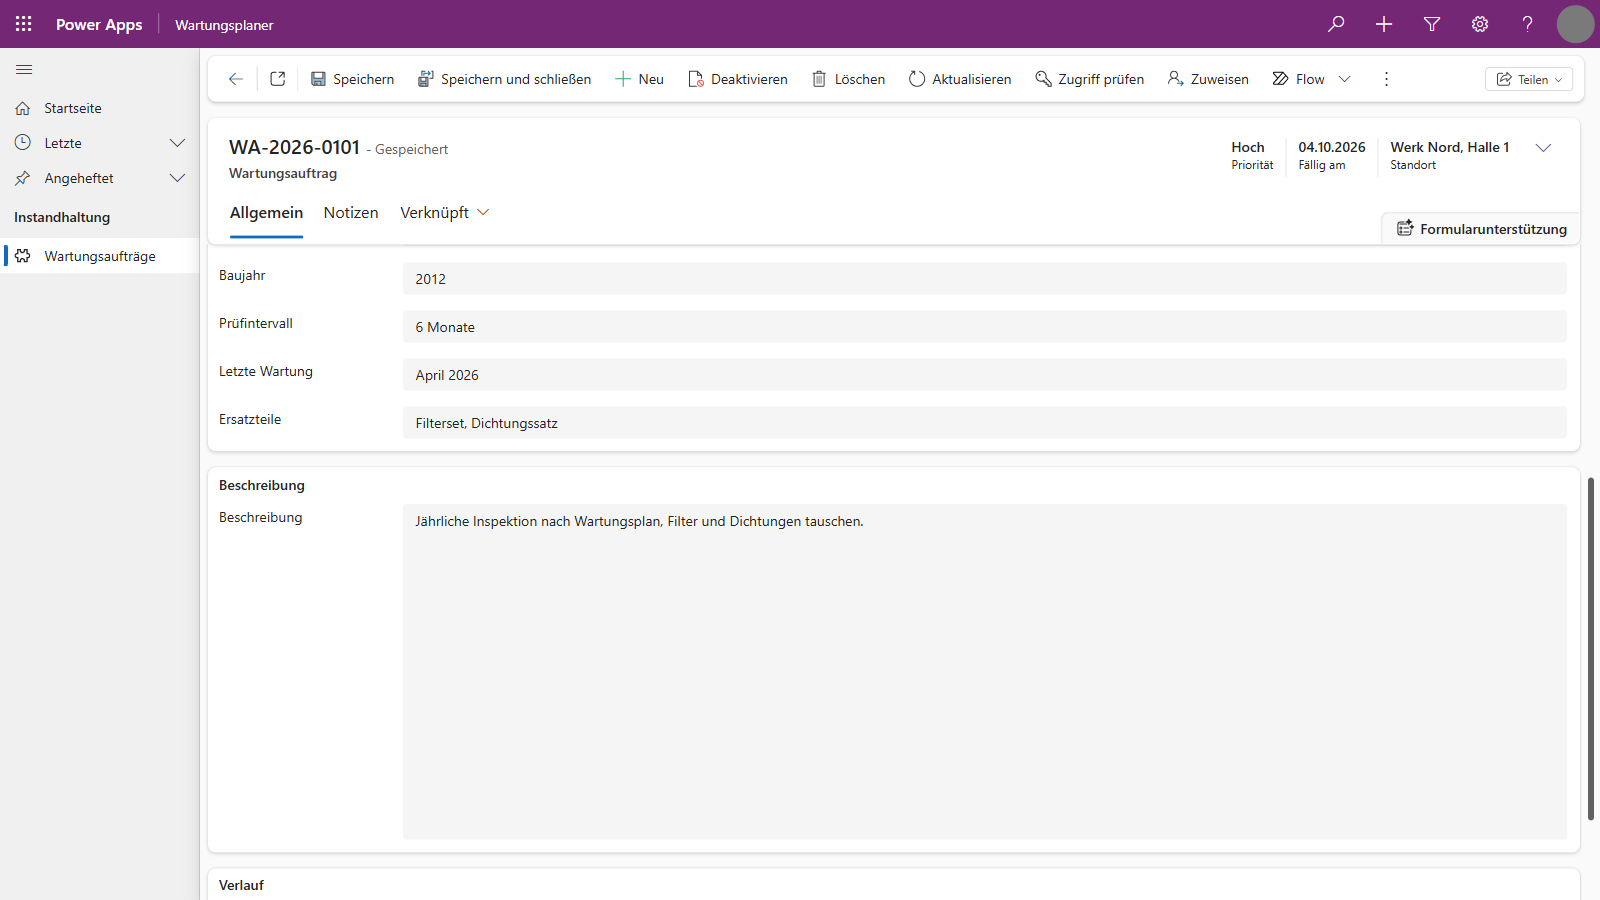
Task: Create a new record with Neu
Action: 639,79
